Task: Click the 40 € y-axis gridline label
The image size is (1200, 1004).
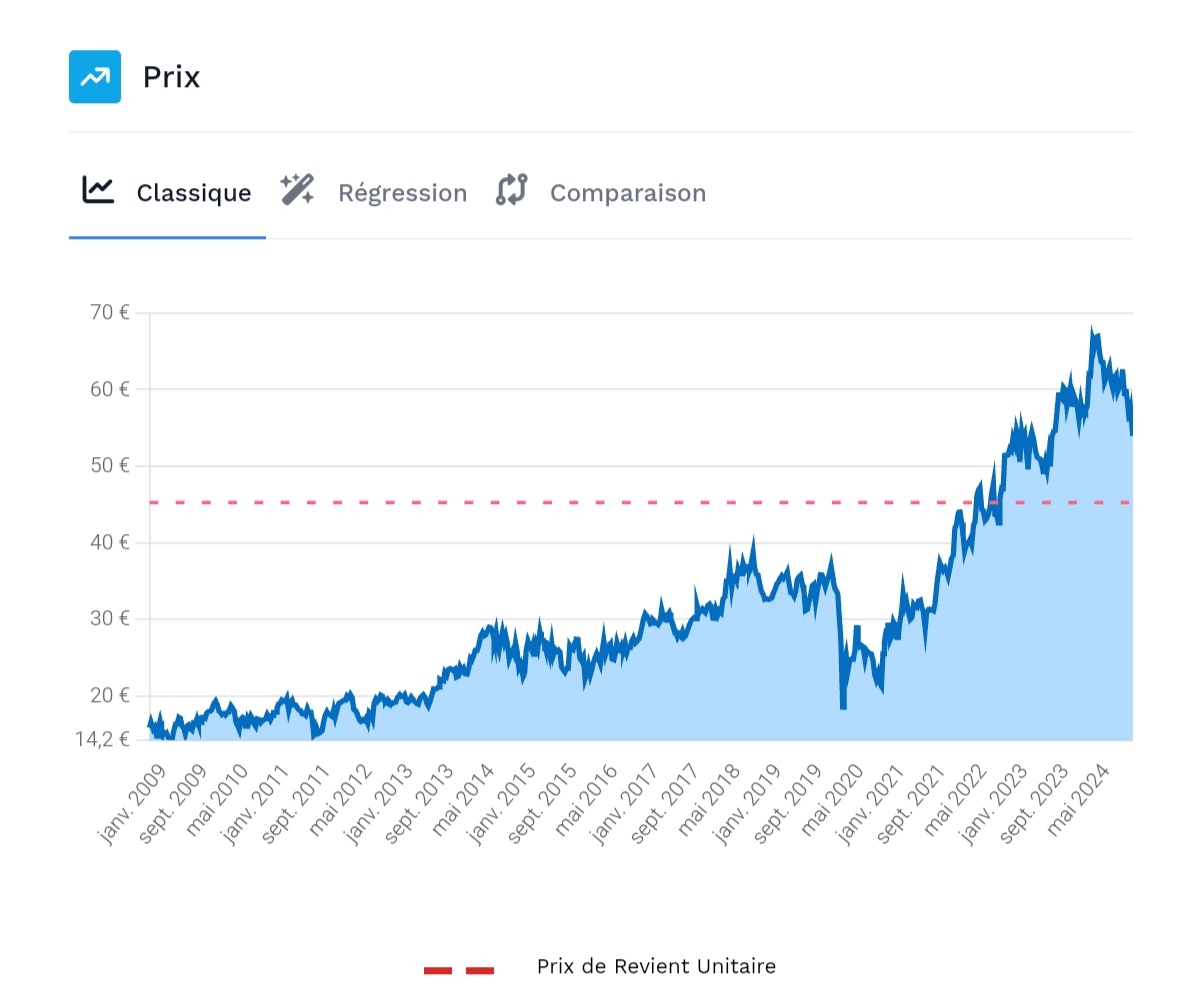Action: [x=110, y=542]
